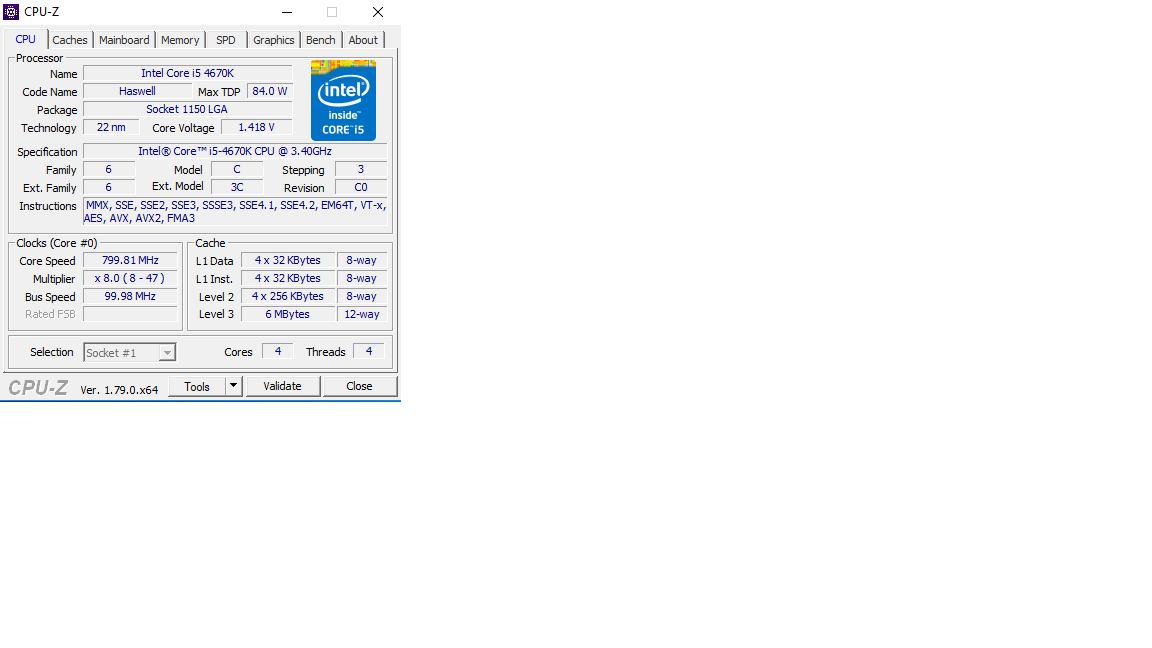Click the L1 Data associativity '8-way'
The image size is (1152, 648).
[x=361, y=260]
